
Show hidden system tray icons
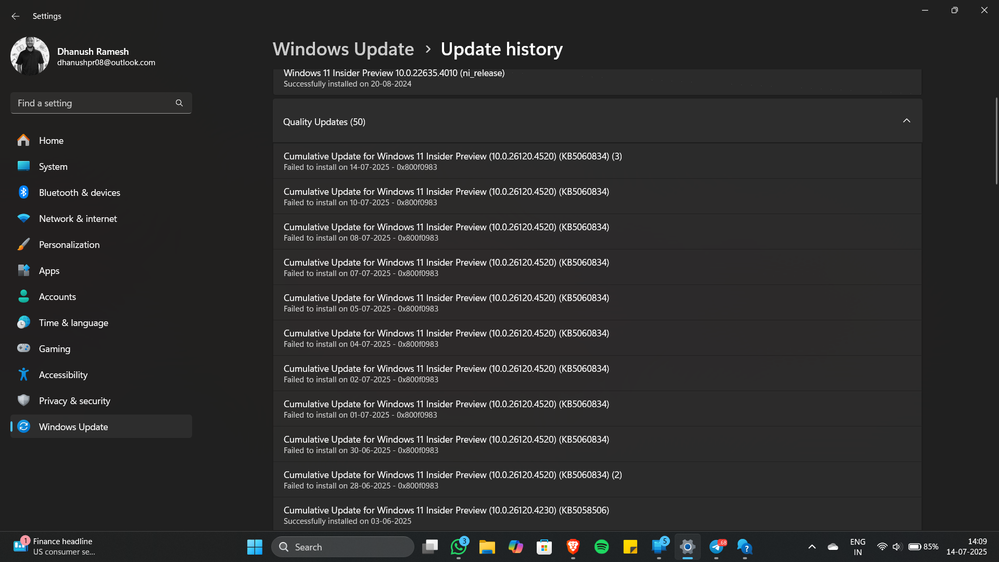812,547
